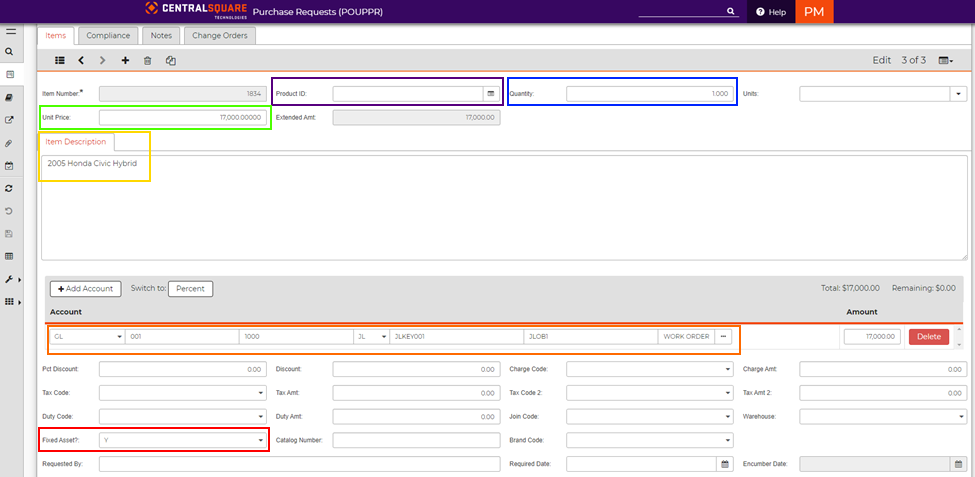Open the Required Date calendar picker

coord(724,463)
